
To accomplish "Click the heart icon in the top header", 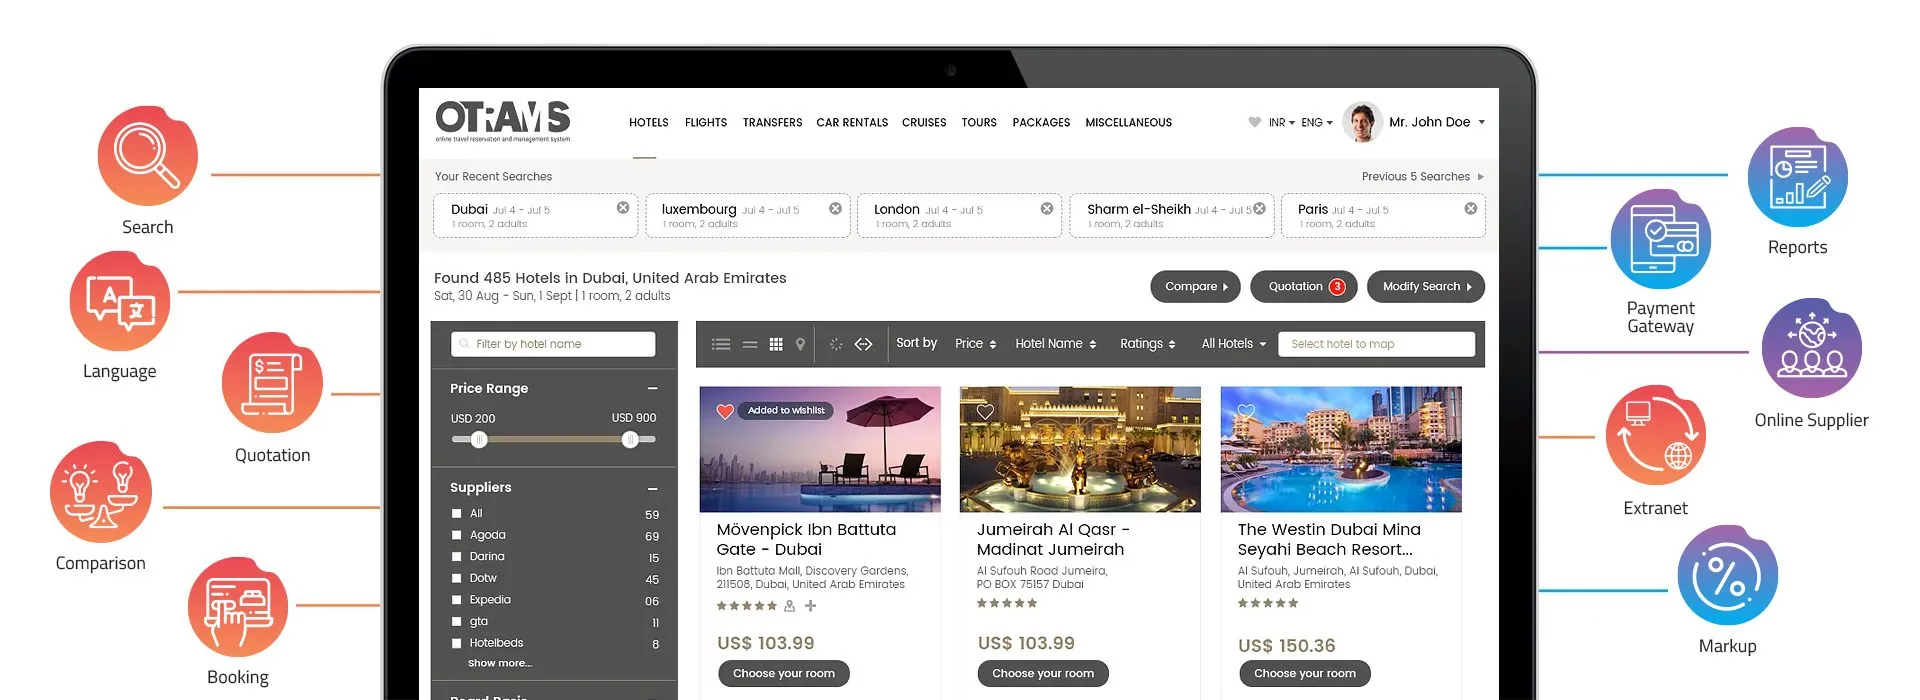I will tap(1254, 122).
